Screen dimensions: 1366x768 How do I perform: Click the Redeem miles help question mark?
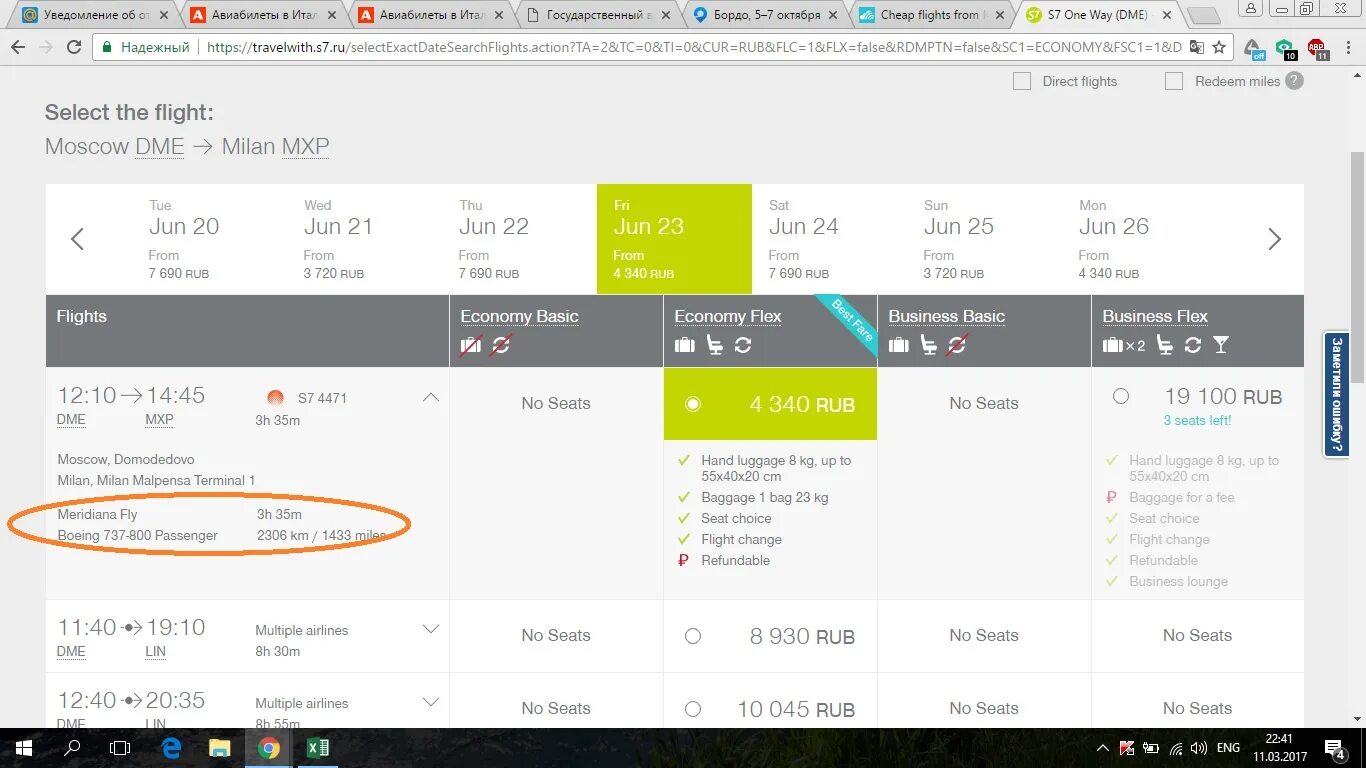coord(1295,80)
